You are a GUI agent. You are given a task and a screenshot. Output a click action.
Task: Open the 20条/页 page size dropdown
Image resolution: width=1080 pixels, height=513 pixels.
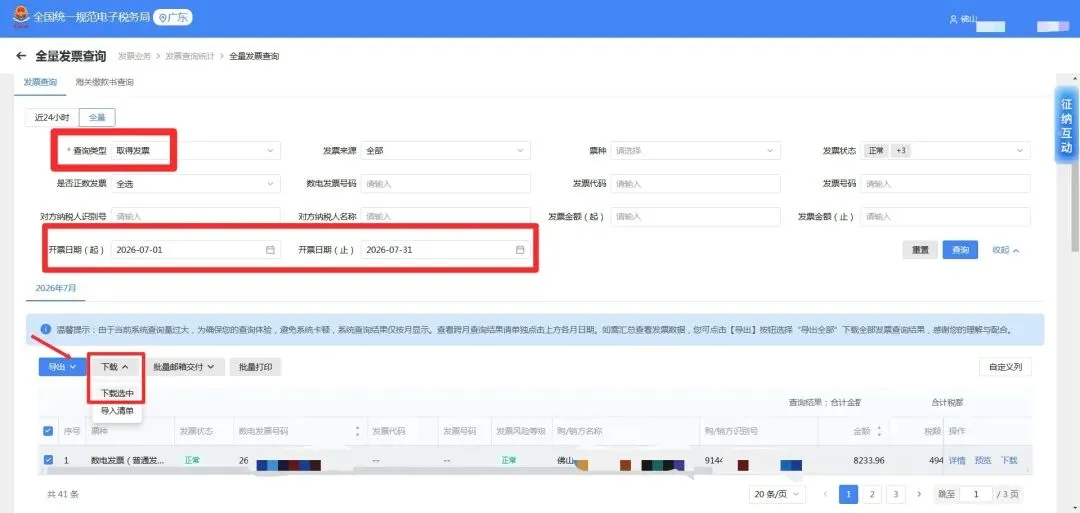point(777,494)
